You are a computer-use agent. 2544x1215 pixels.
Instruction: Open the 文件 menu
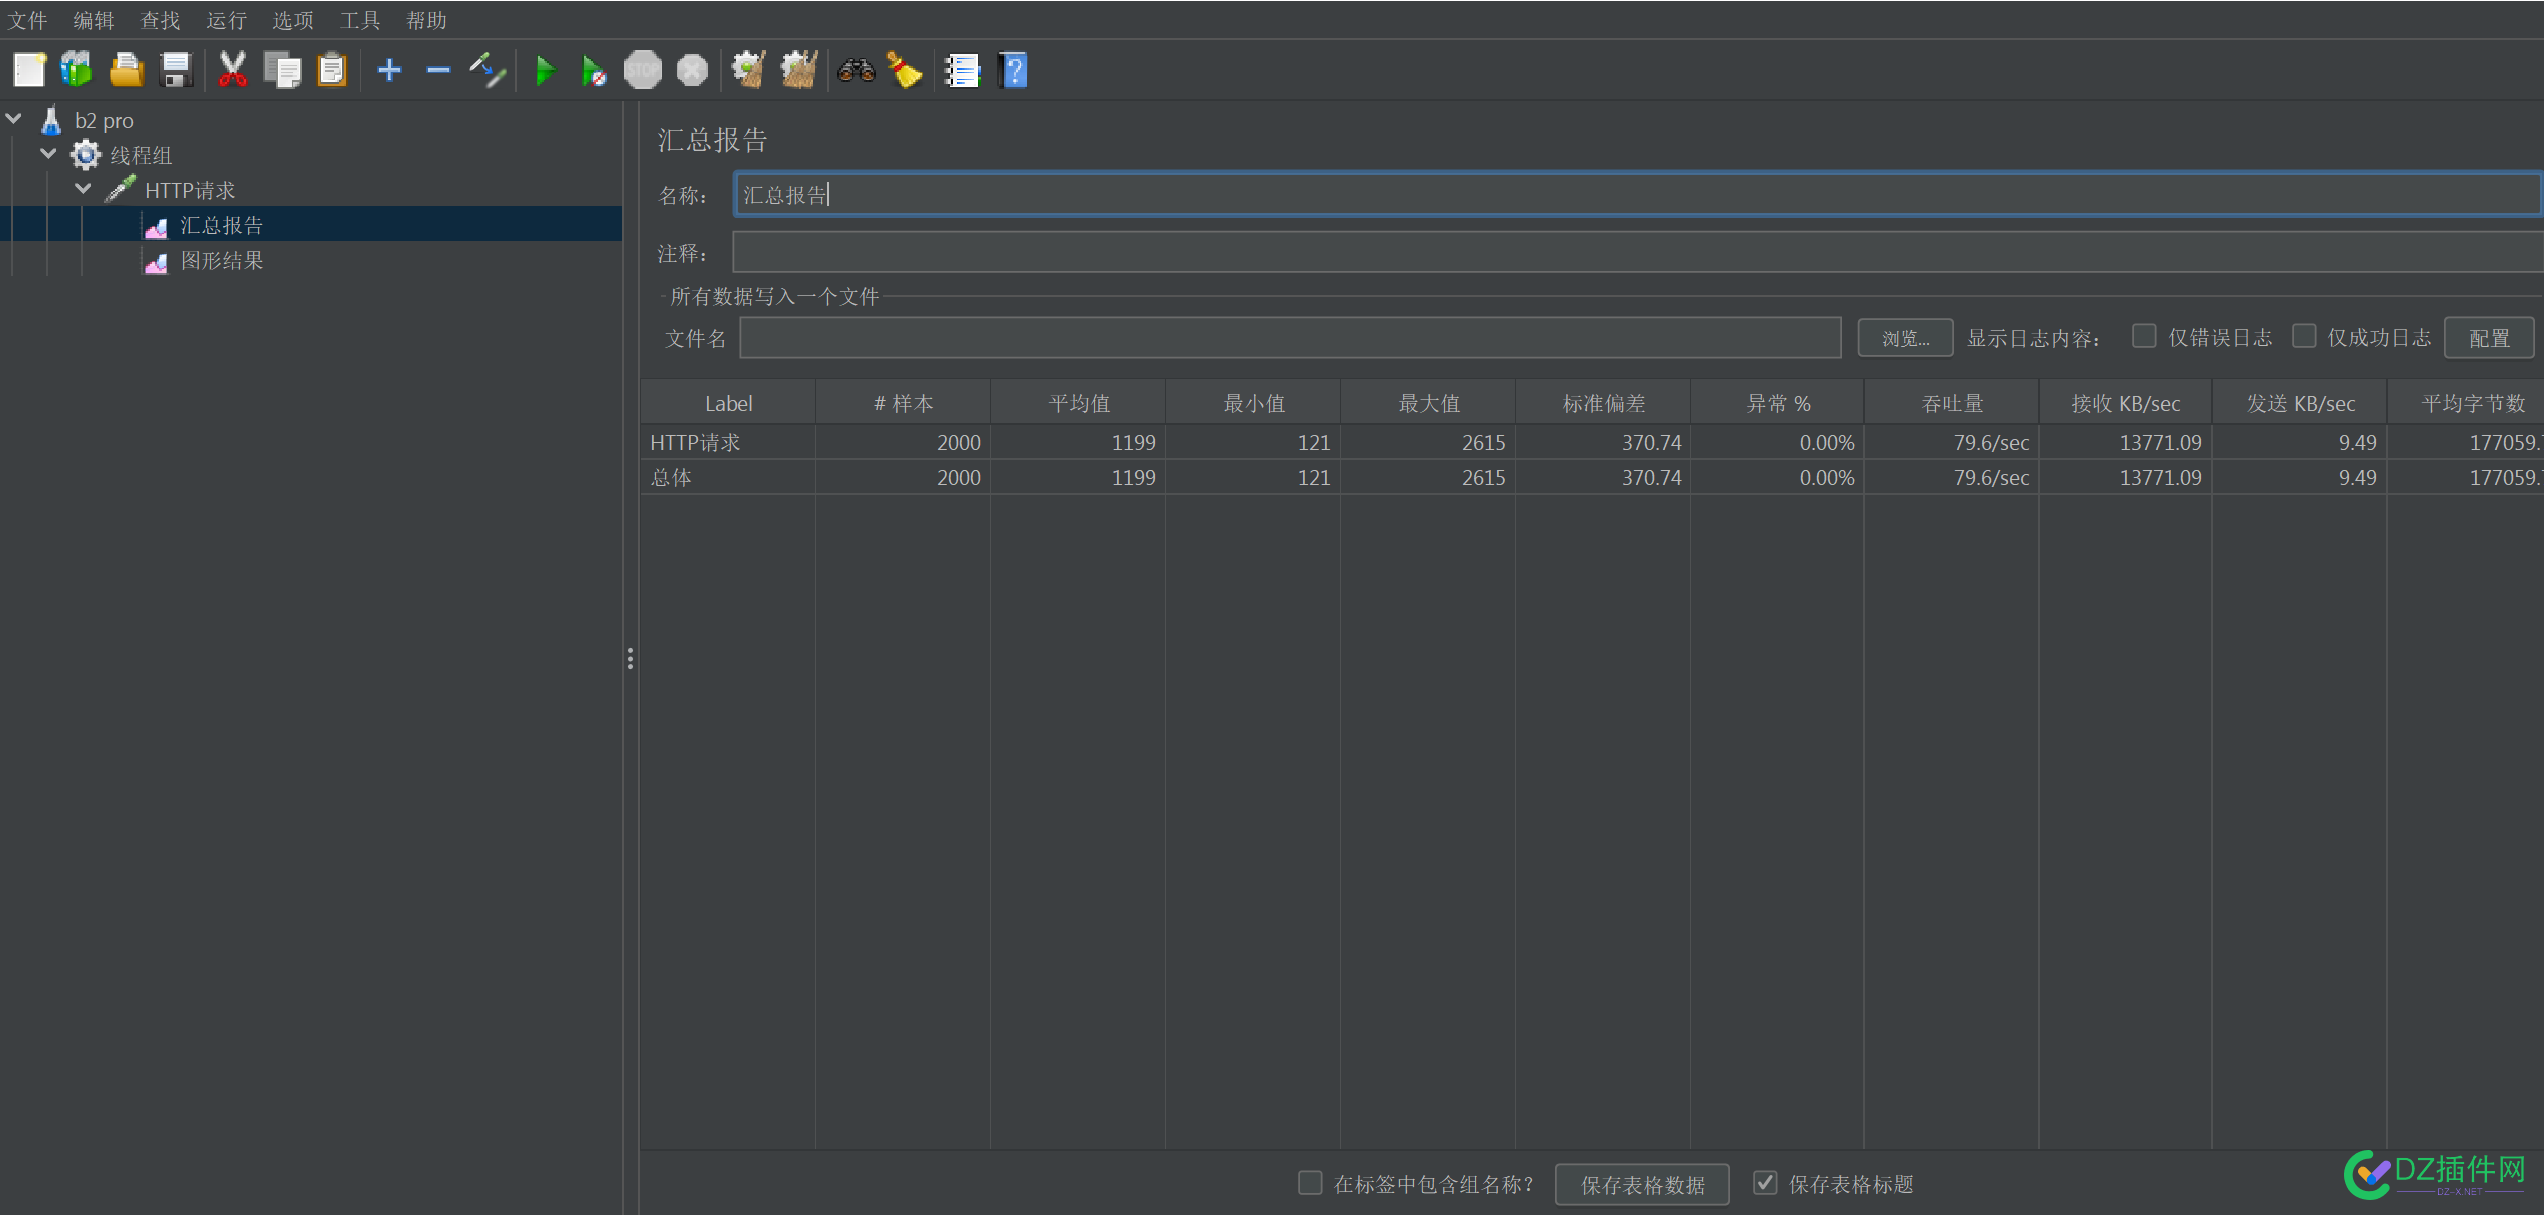click(27, 20)
